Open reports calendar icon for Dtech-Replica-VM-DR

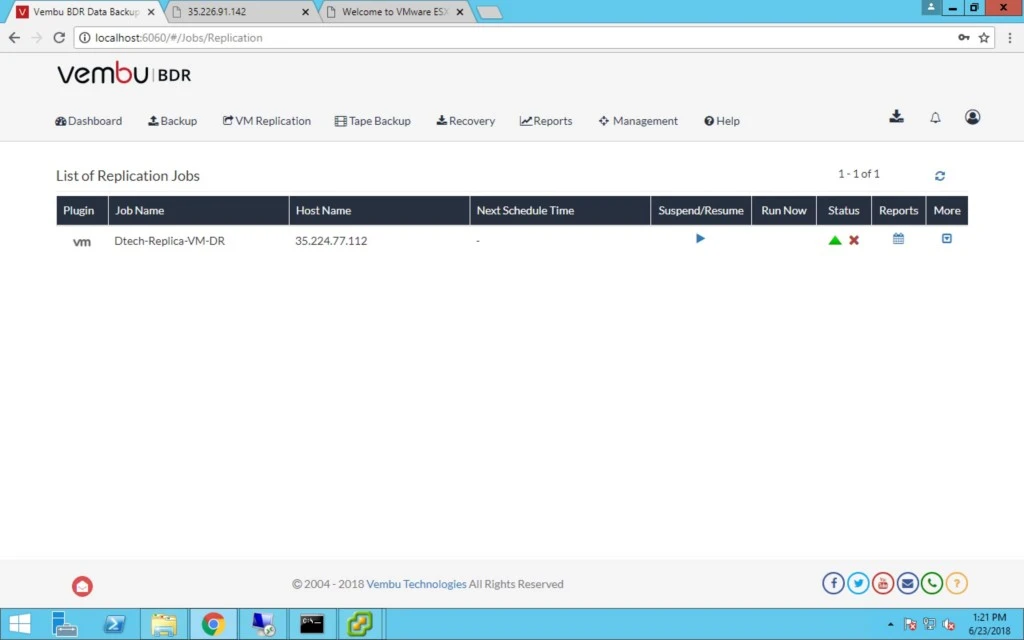899,238
